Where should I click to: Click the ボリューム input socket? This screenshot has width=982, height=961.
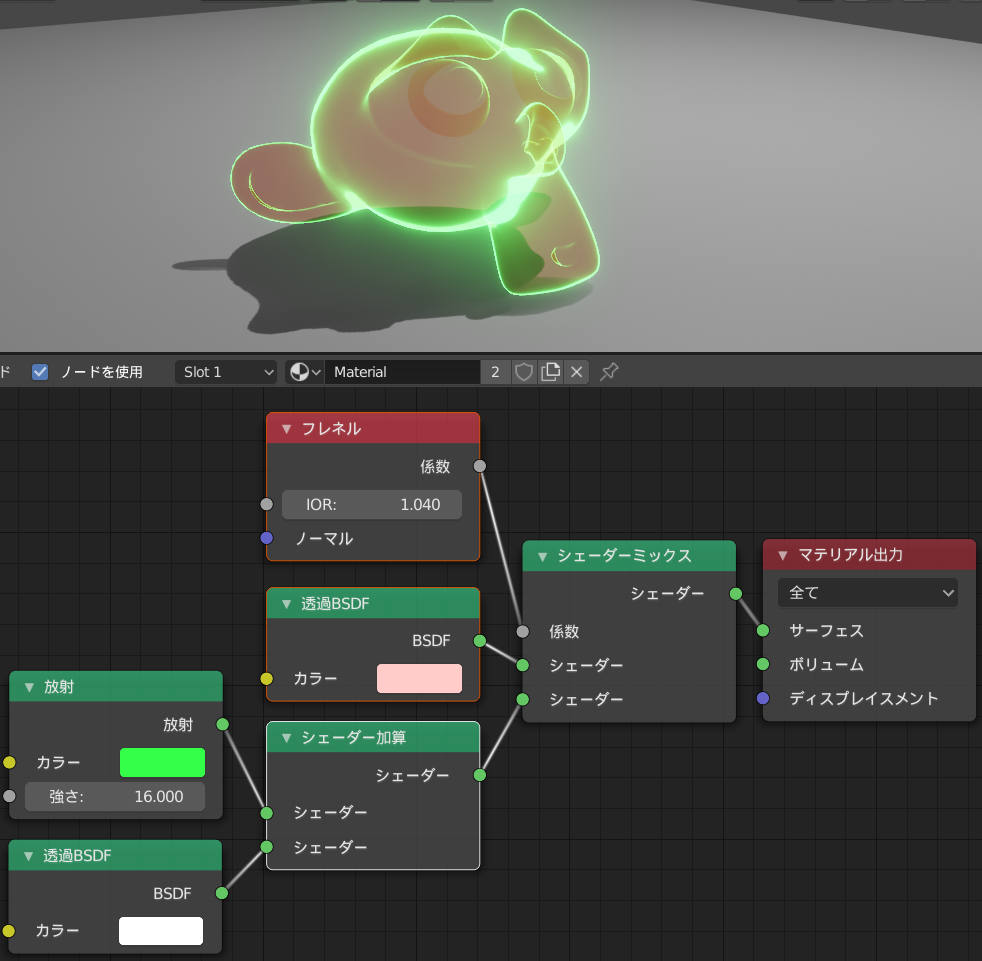coord(763,664)
